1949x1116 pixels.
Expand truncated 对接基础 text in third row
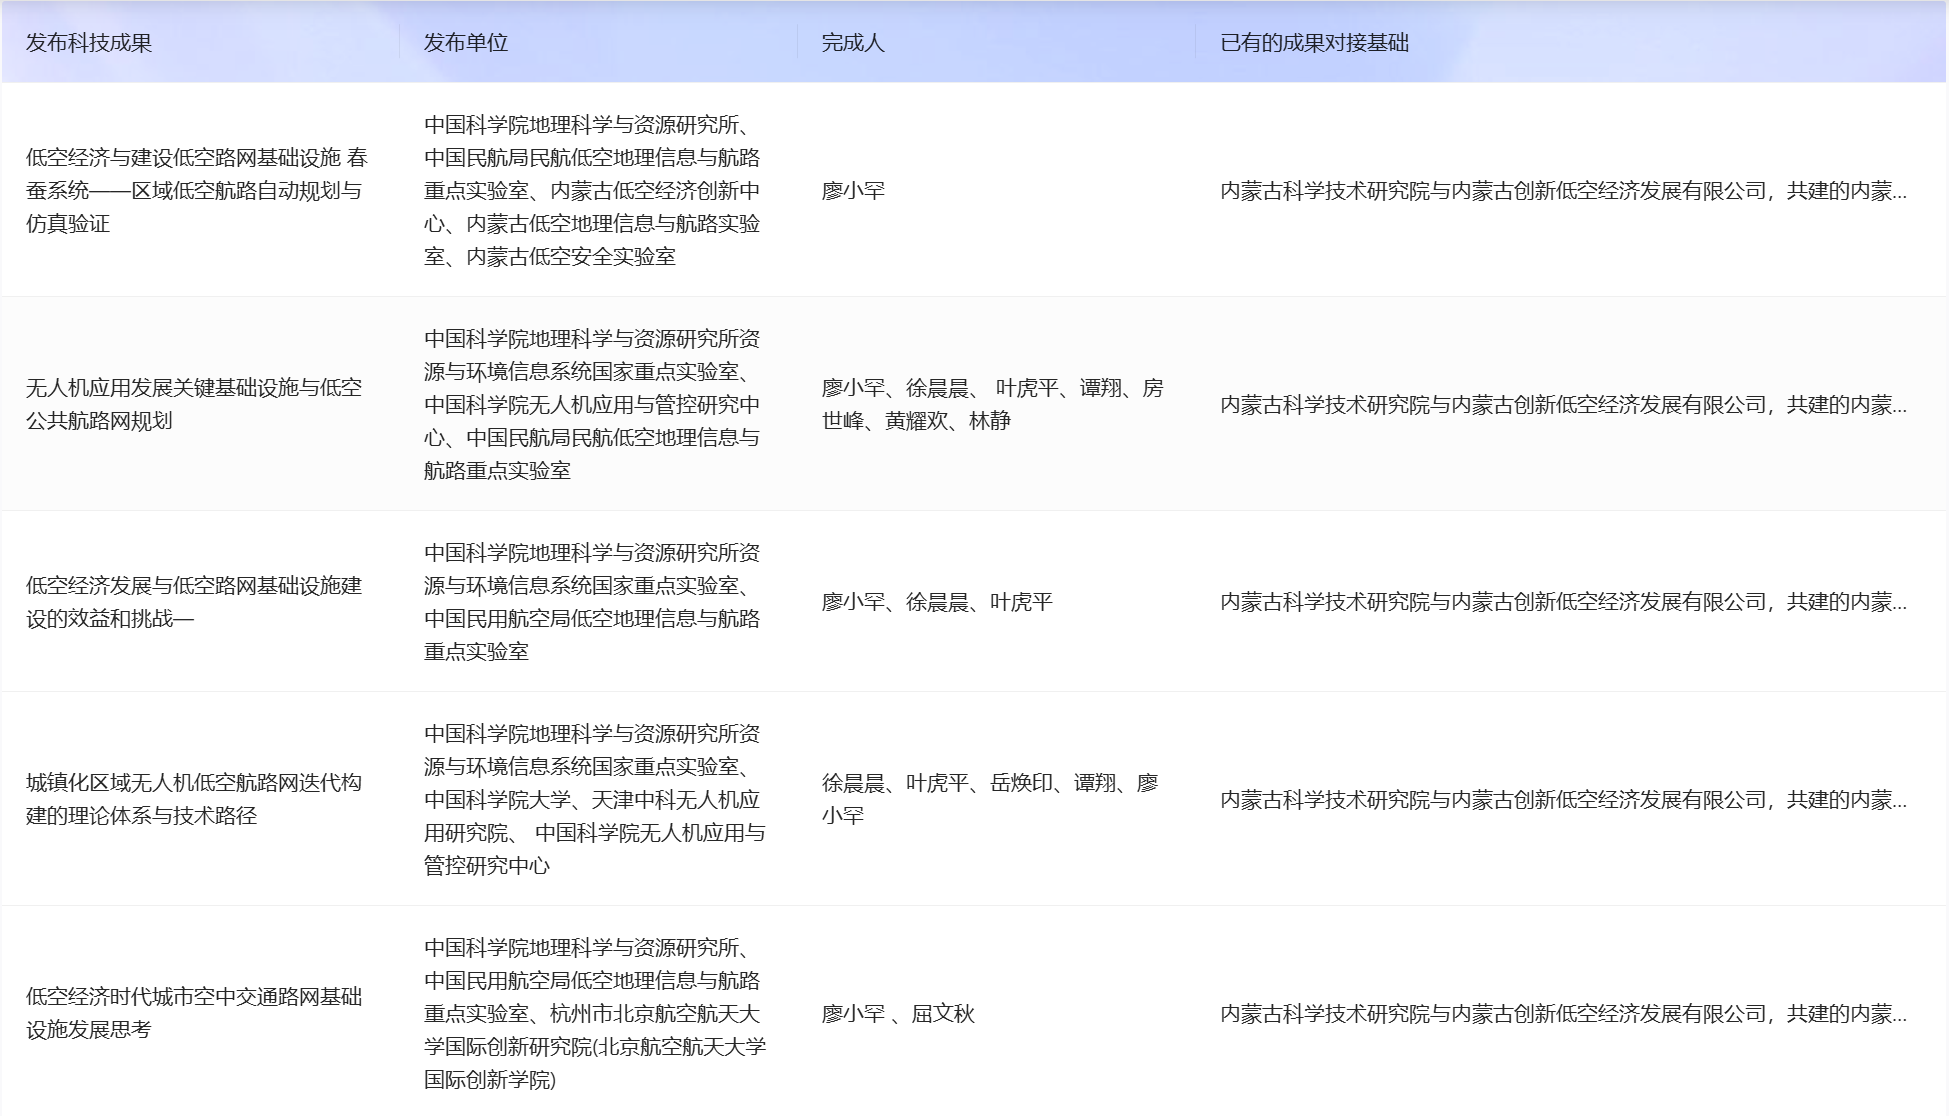[1562, 602]
